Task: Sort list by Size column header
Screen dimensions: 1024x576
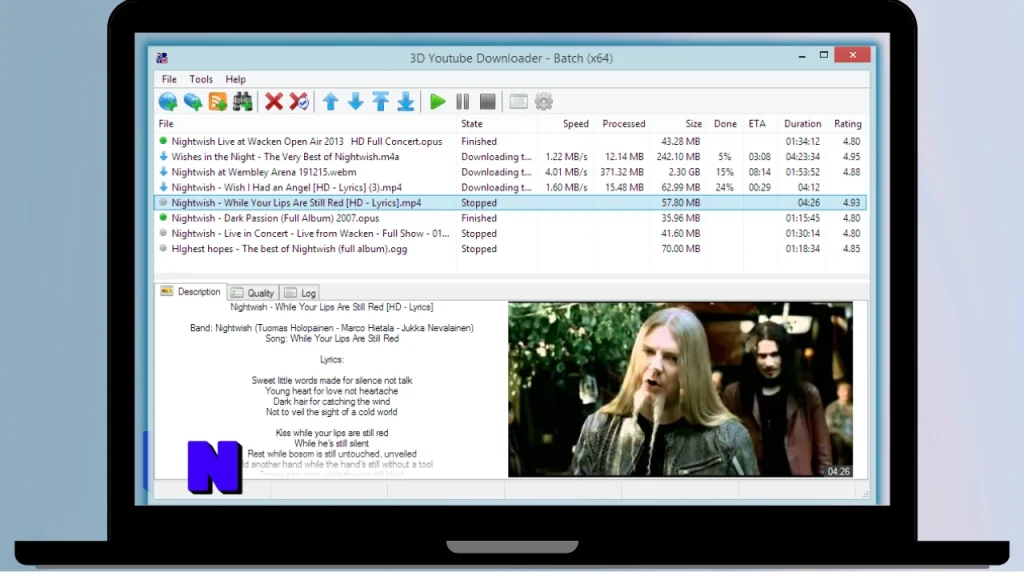Action: (694, 123)
